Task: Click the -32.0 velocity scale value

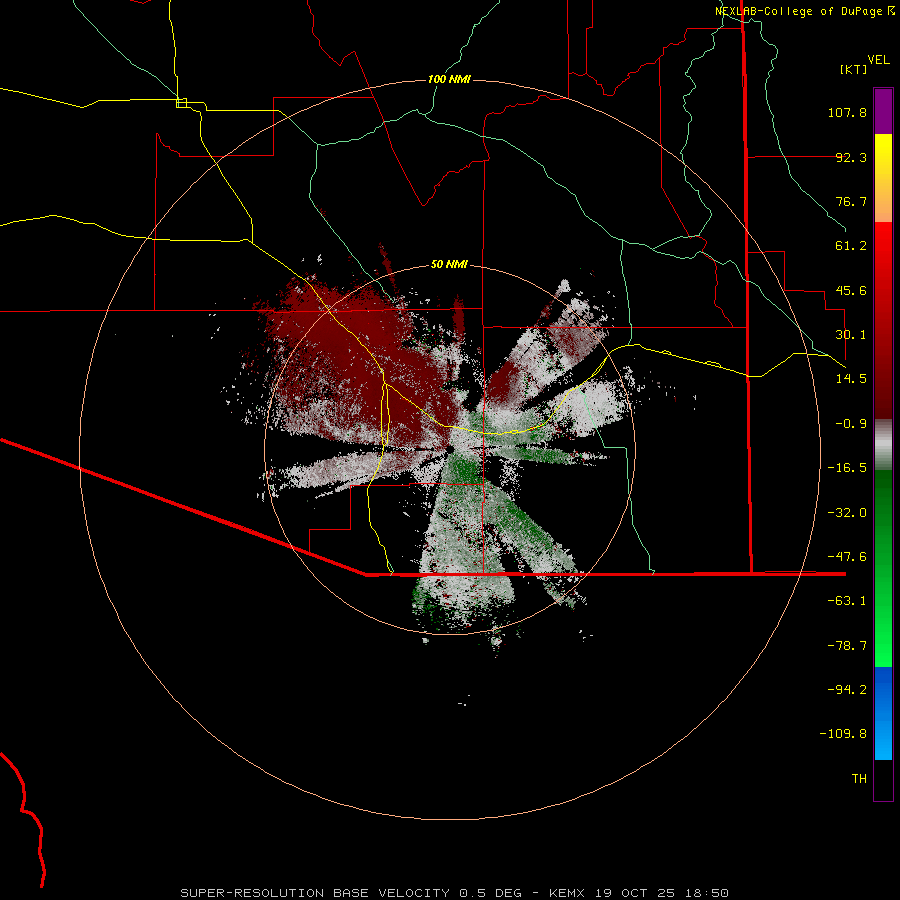Action: [847, 513]
